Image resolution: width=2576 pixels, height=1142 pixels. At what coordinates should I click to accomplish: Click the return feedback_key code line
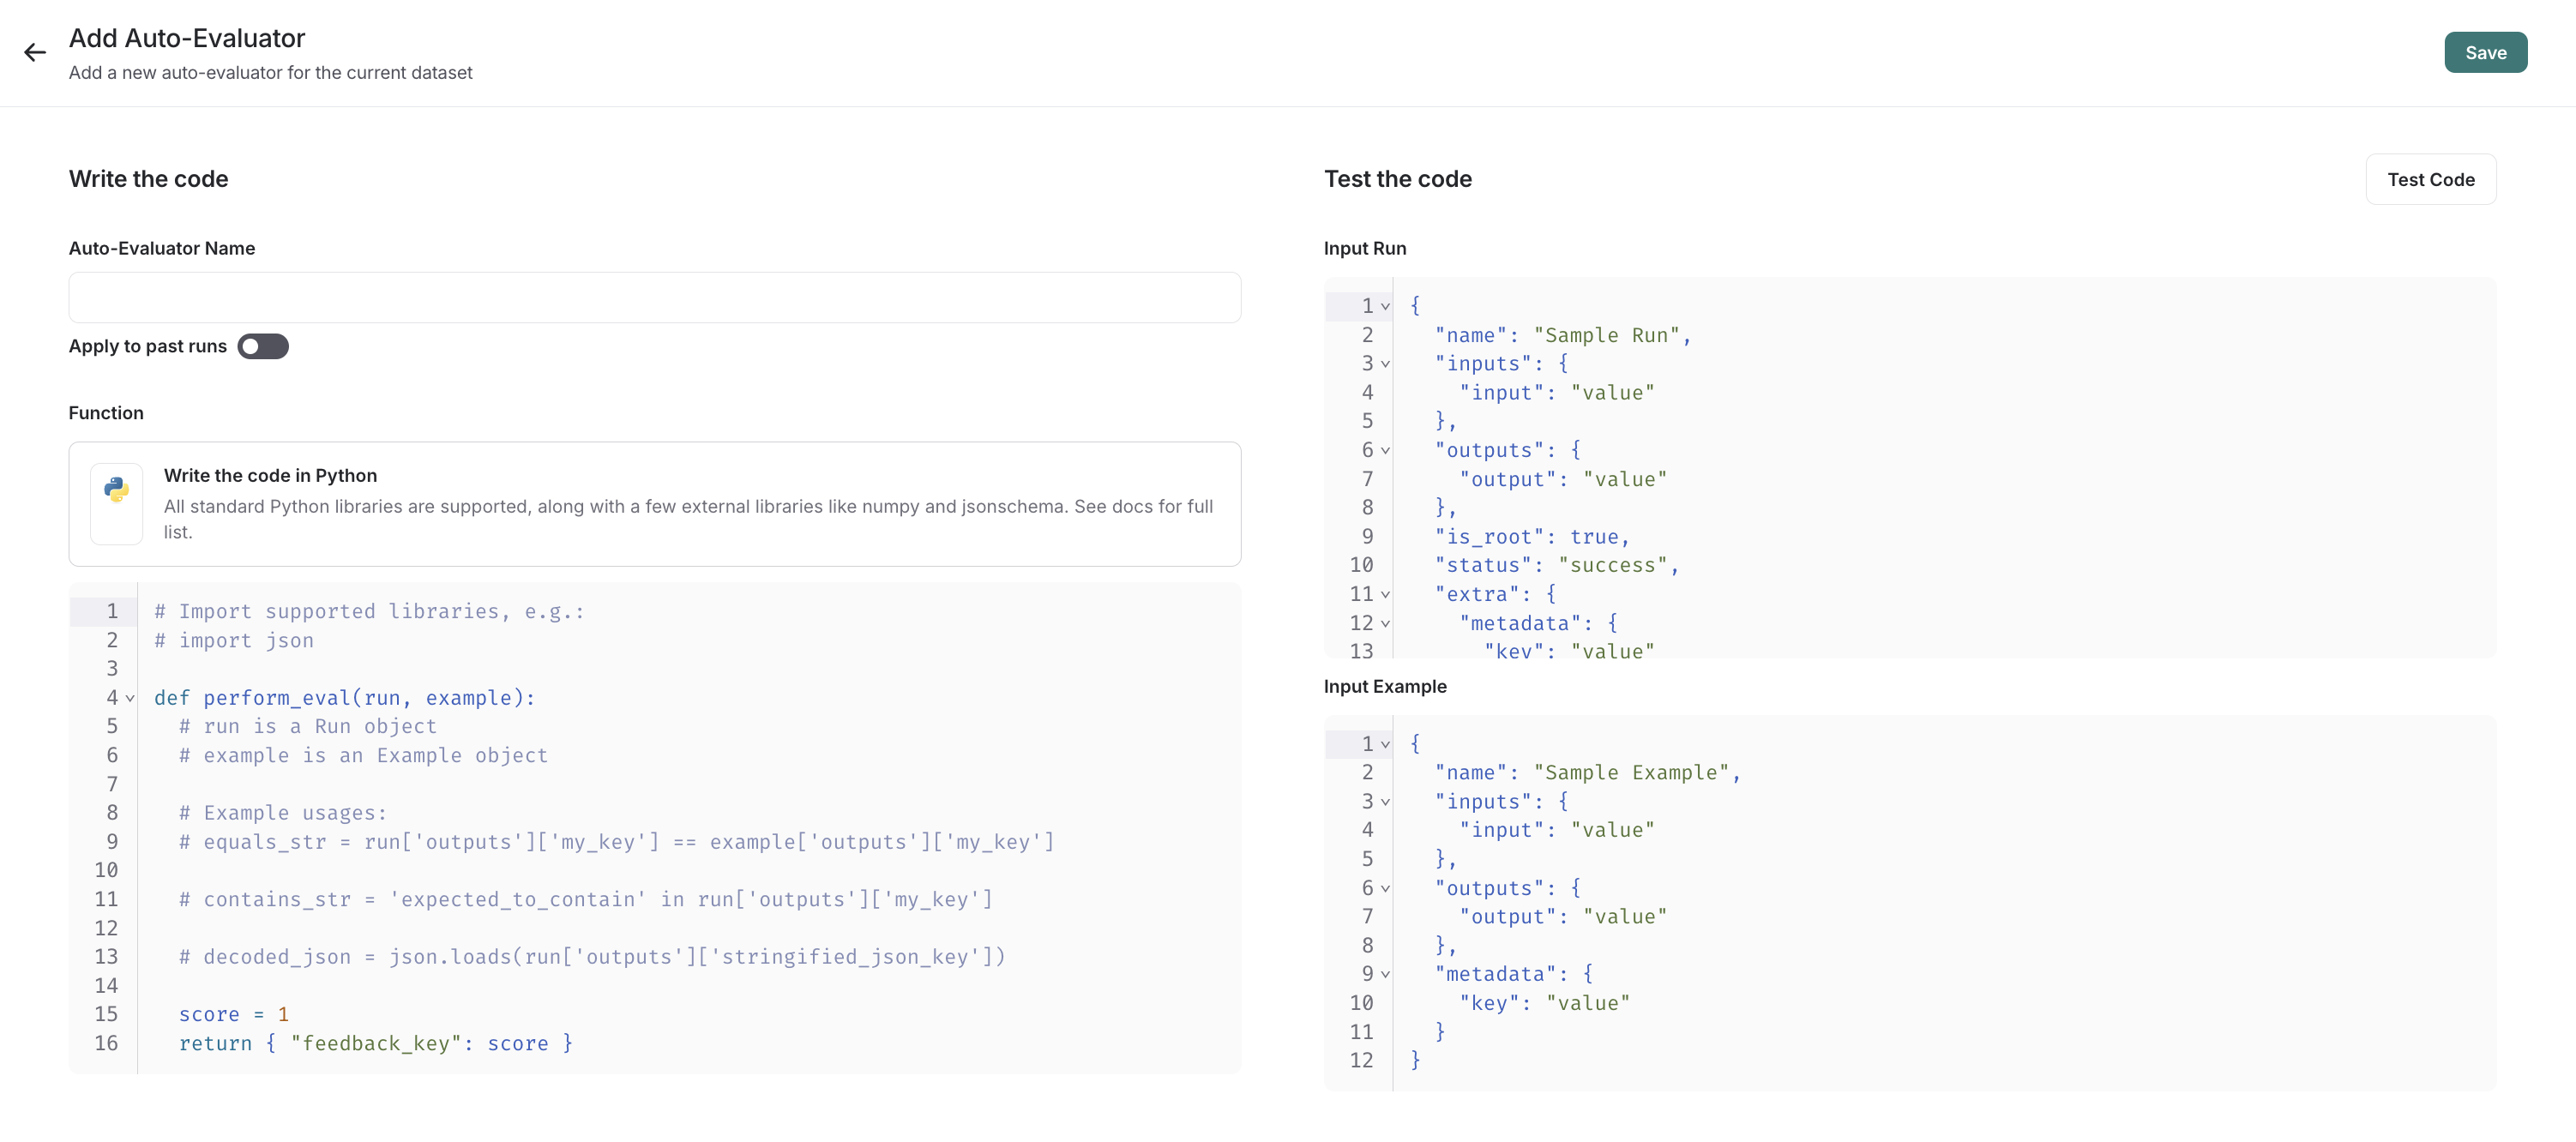pyautogui.click(x=375, y=1043)
